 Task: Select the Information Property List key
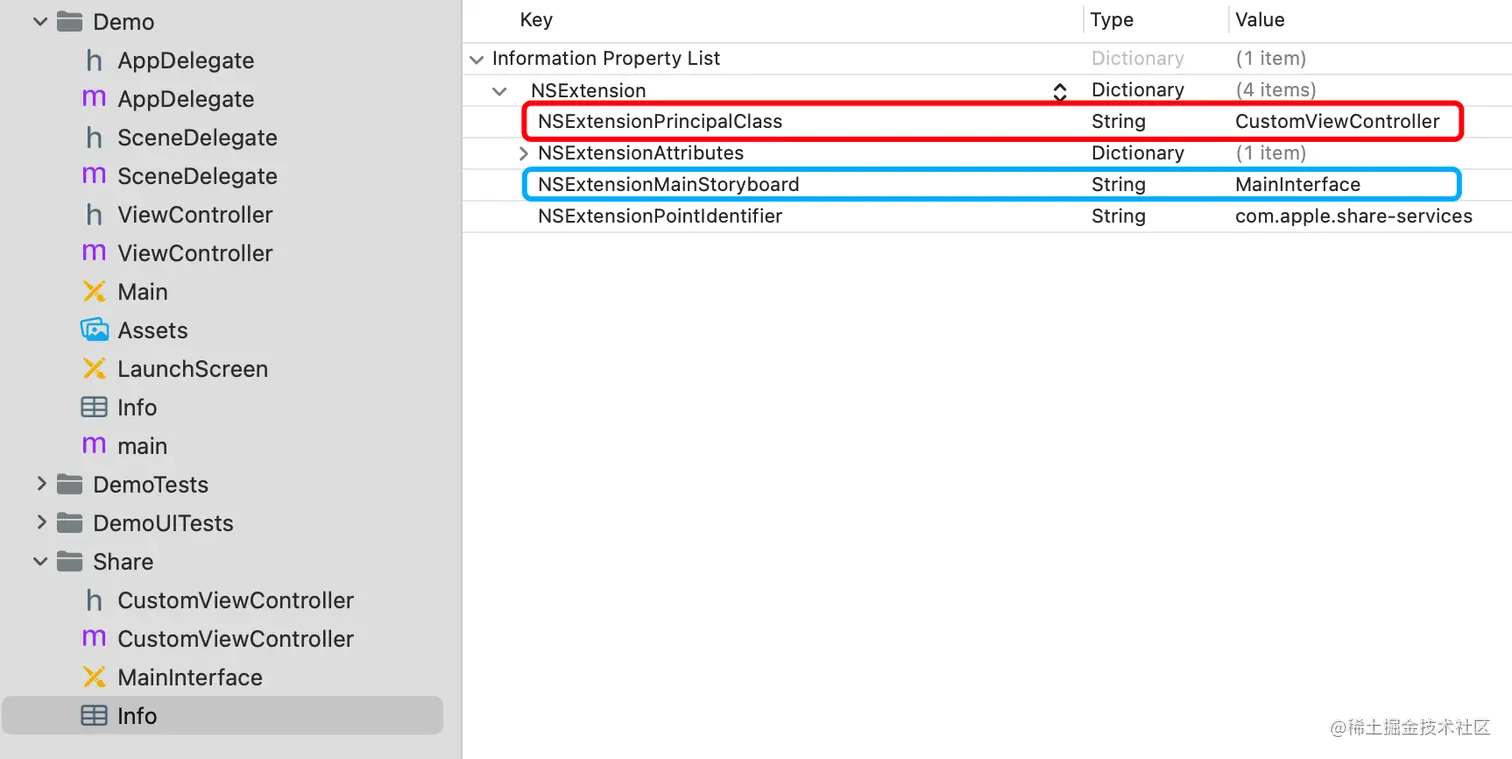(x=606, y=58)
